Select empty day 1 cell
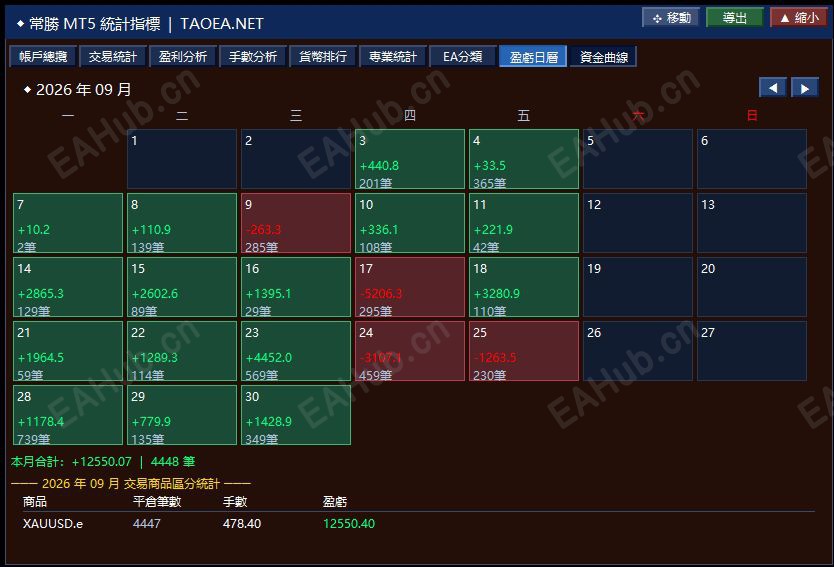Screen dimensions: 834x567 (182, 159)
